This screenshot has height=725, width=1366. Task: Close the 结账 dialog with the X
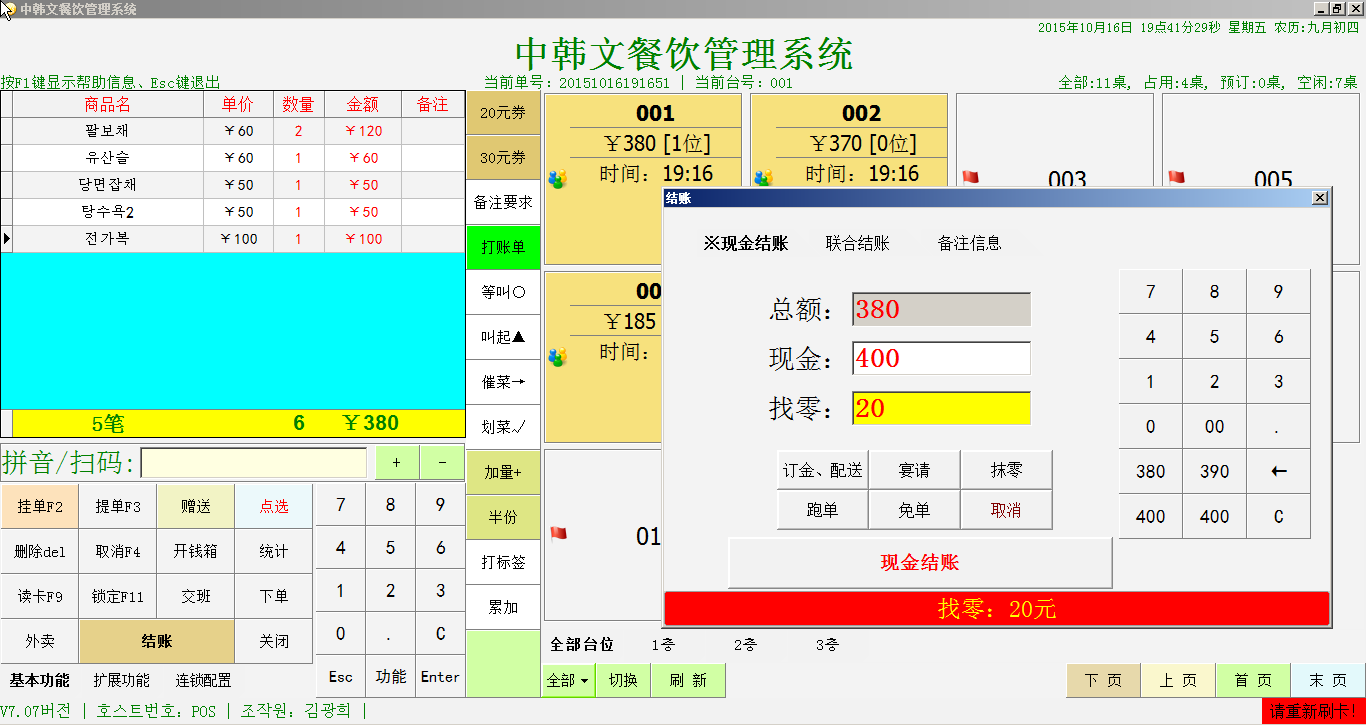click(1320, 198)
